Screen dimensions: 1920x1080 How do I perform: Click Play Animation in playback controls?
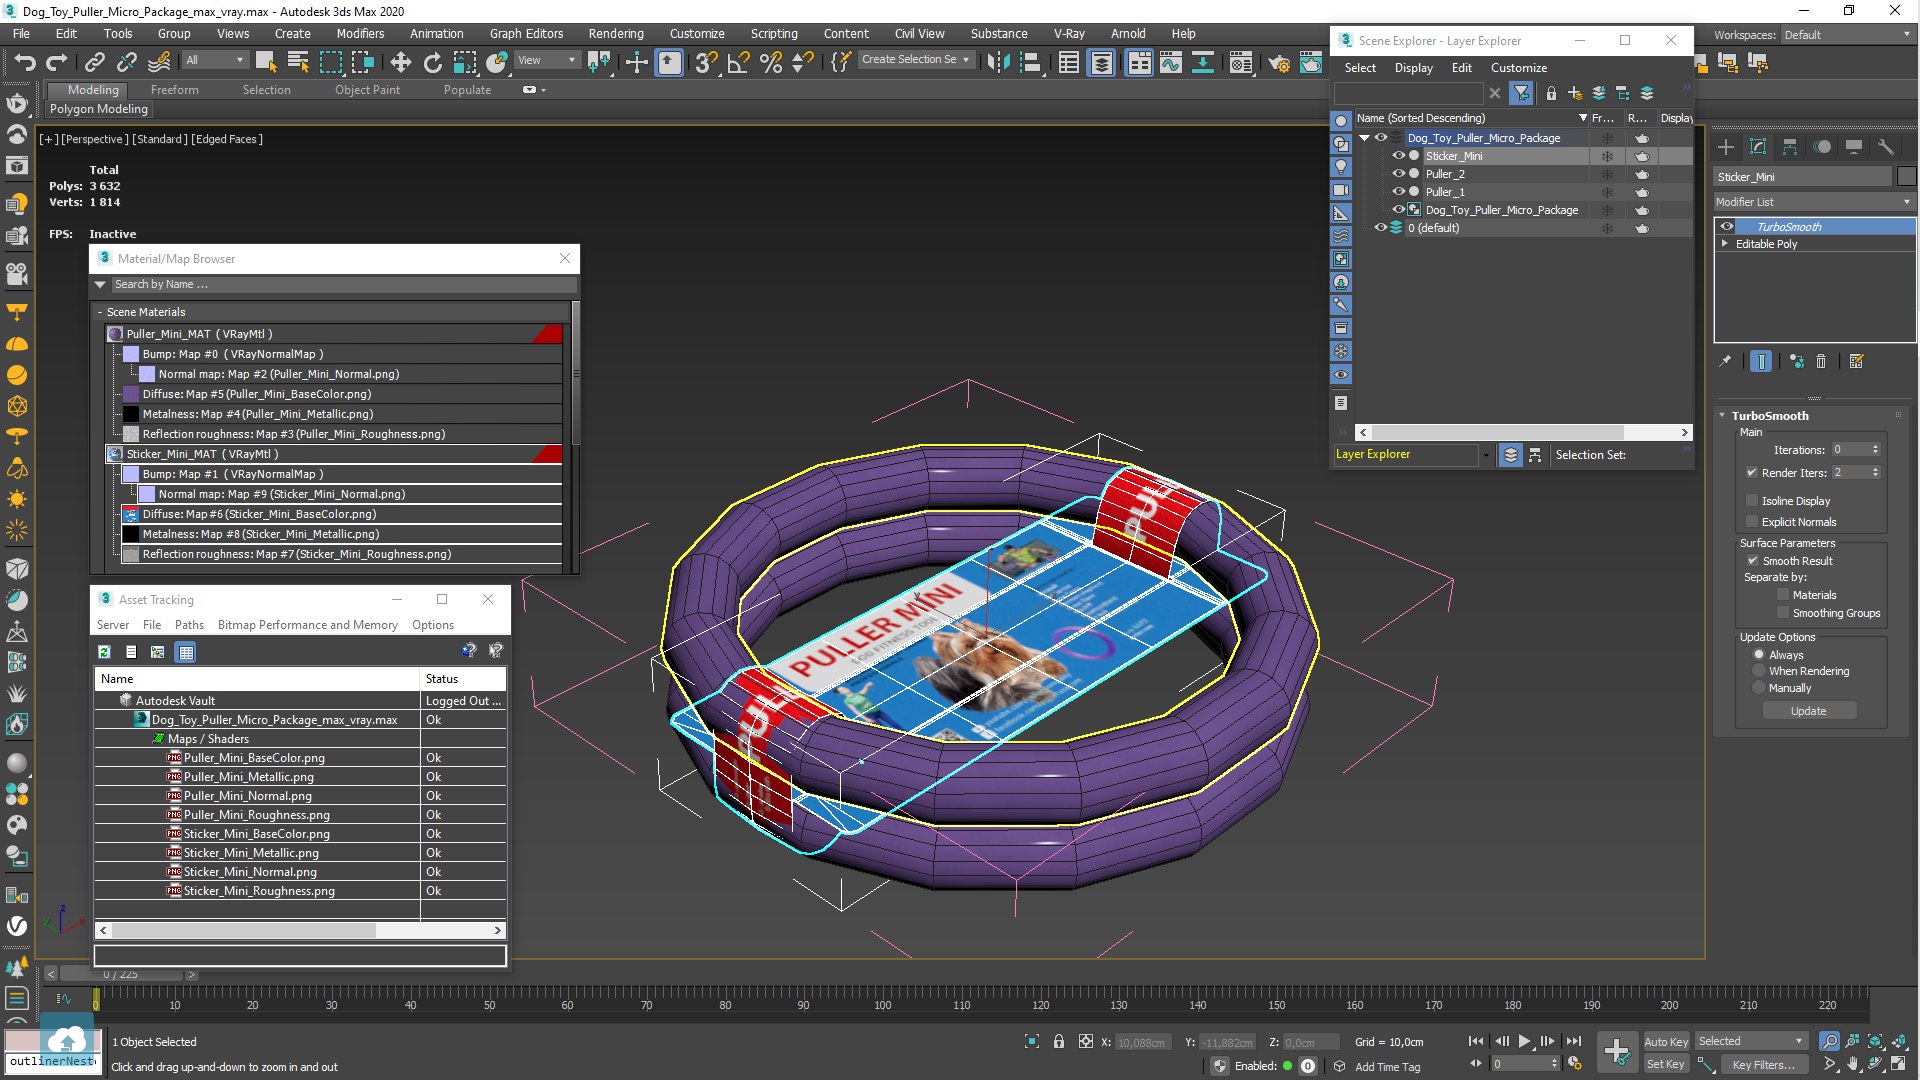pyautogui.click(x=1524, y=1041)
